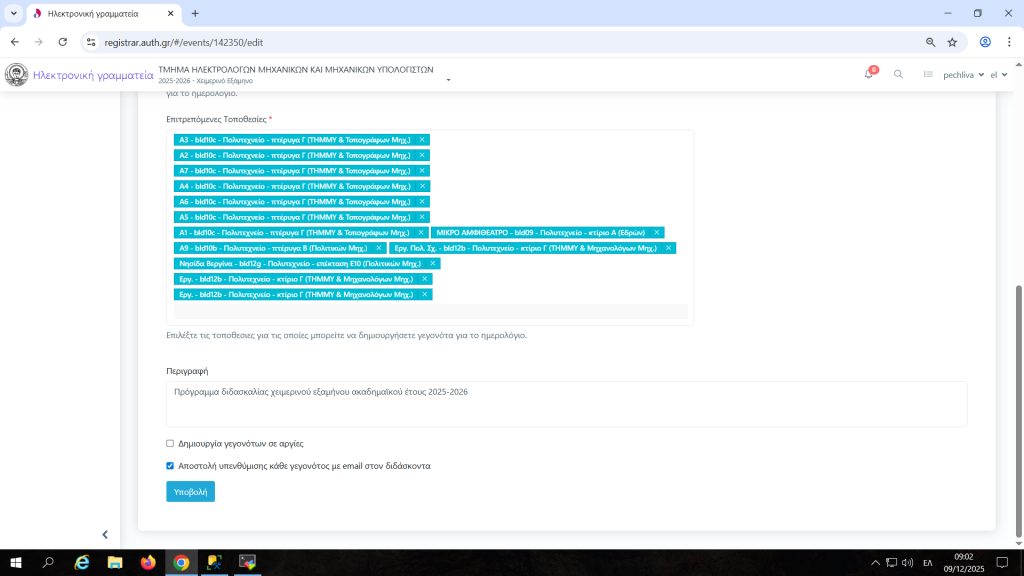Bookmark this page with star icon
The image size is (1024, 576).
[952, 42]
